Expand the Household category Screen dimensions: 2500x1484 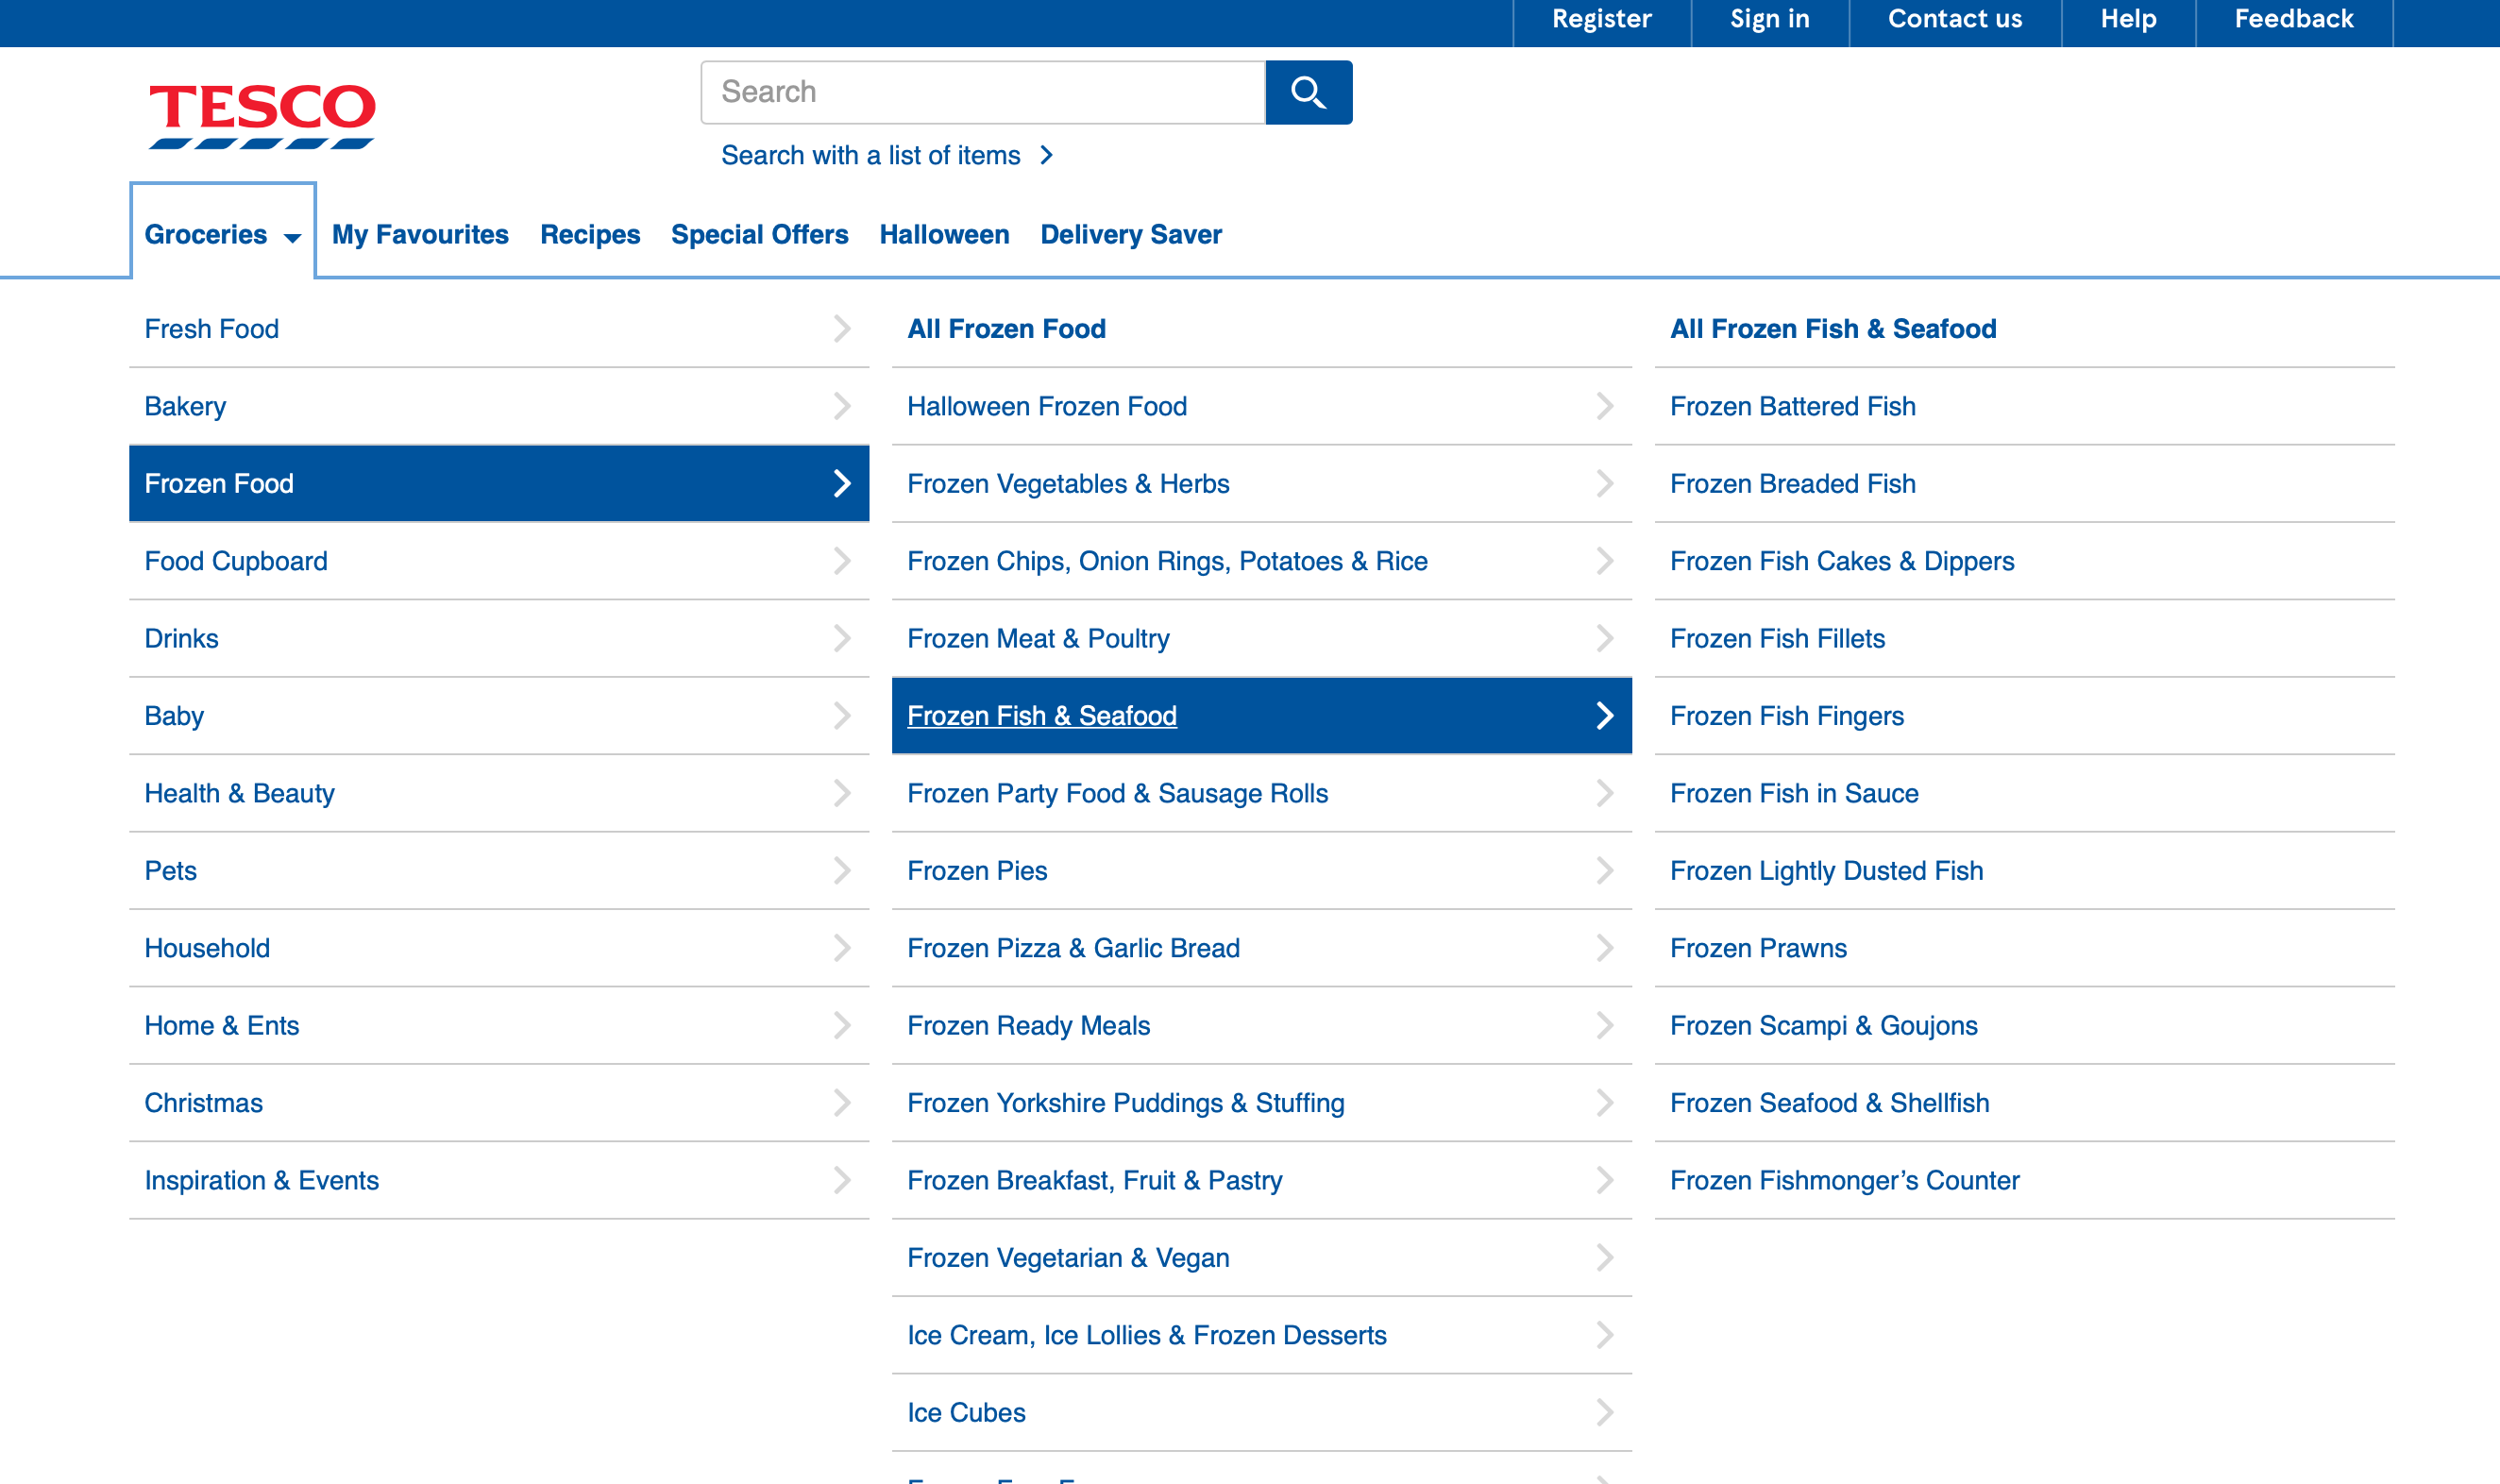point(499,948)
